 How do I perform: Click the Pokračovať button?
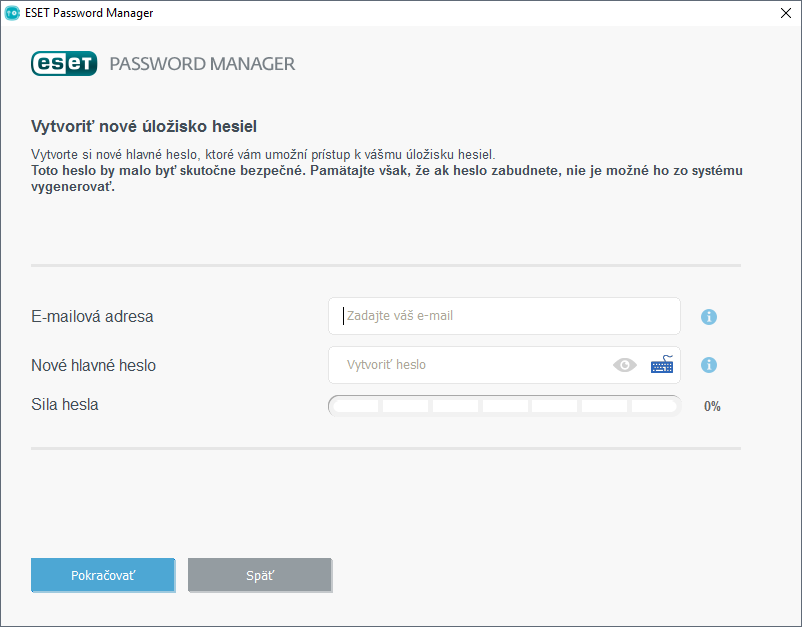103,575
